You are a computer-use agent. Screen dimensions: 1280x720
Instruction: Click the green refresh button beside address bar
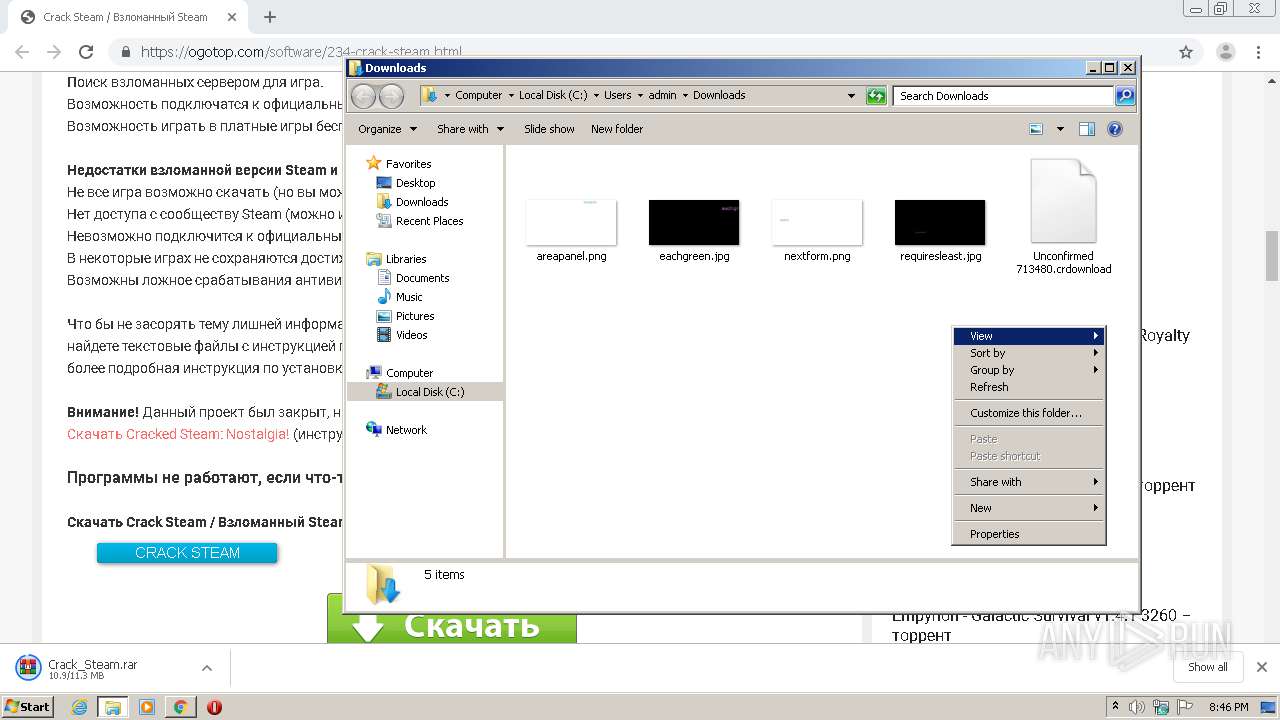[x=876, y=96]
